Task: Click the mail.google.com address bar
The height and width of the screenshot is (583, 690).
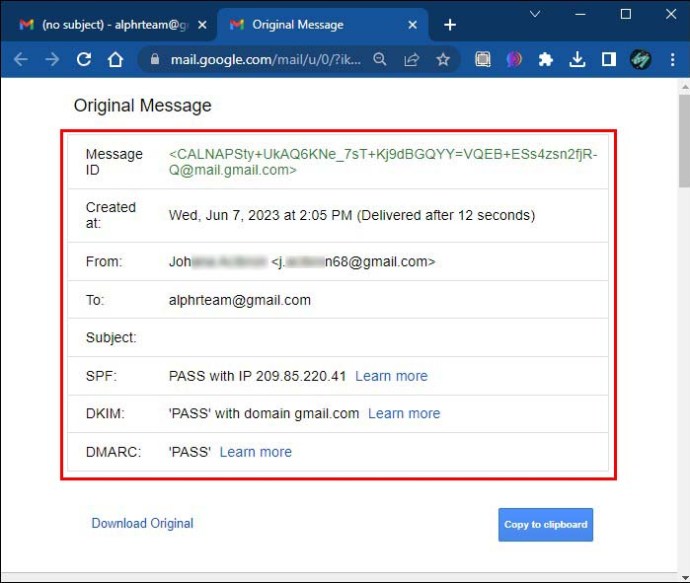Action: click(x=265, y=59)
